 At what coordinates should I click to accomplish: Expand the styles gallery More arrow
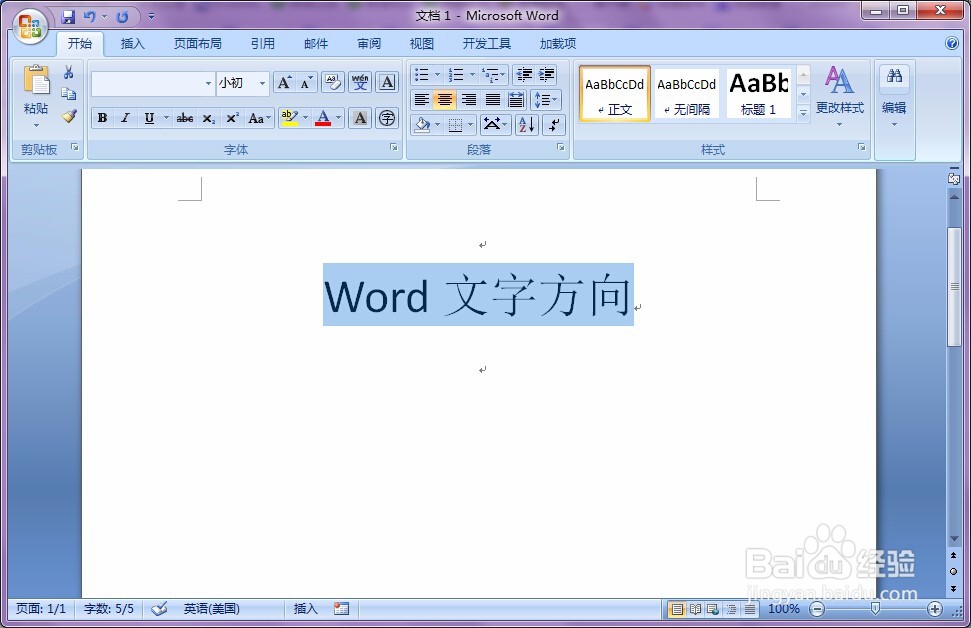803,113
